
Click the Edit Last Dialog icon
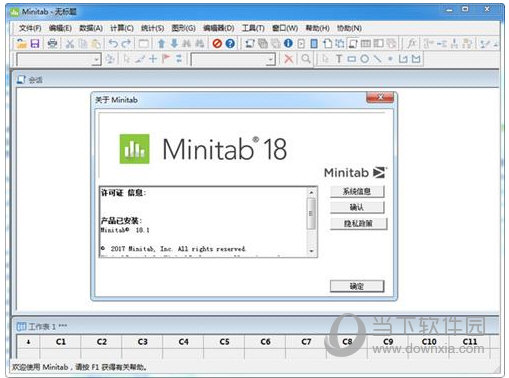[144, 43]
